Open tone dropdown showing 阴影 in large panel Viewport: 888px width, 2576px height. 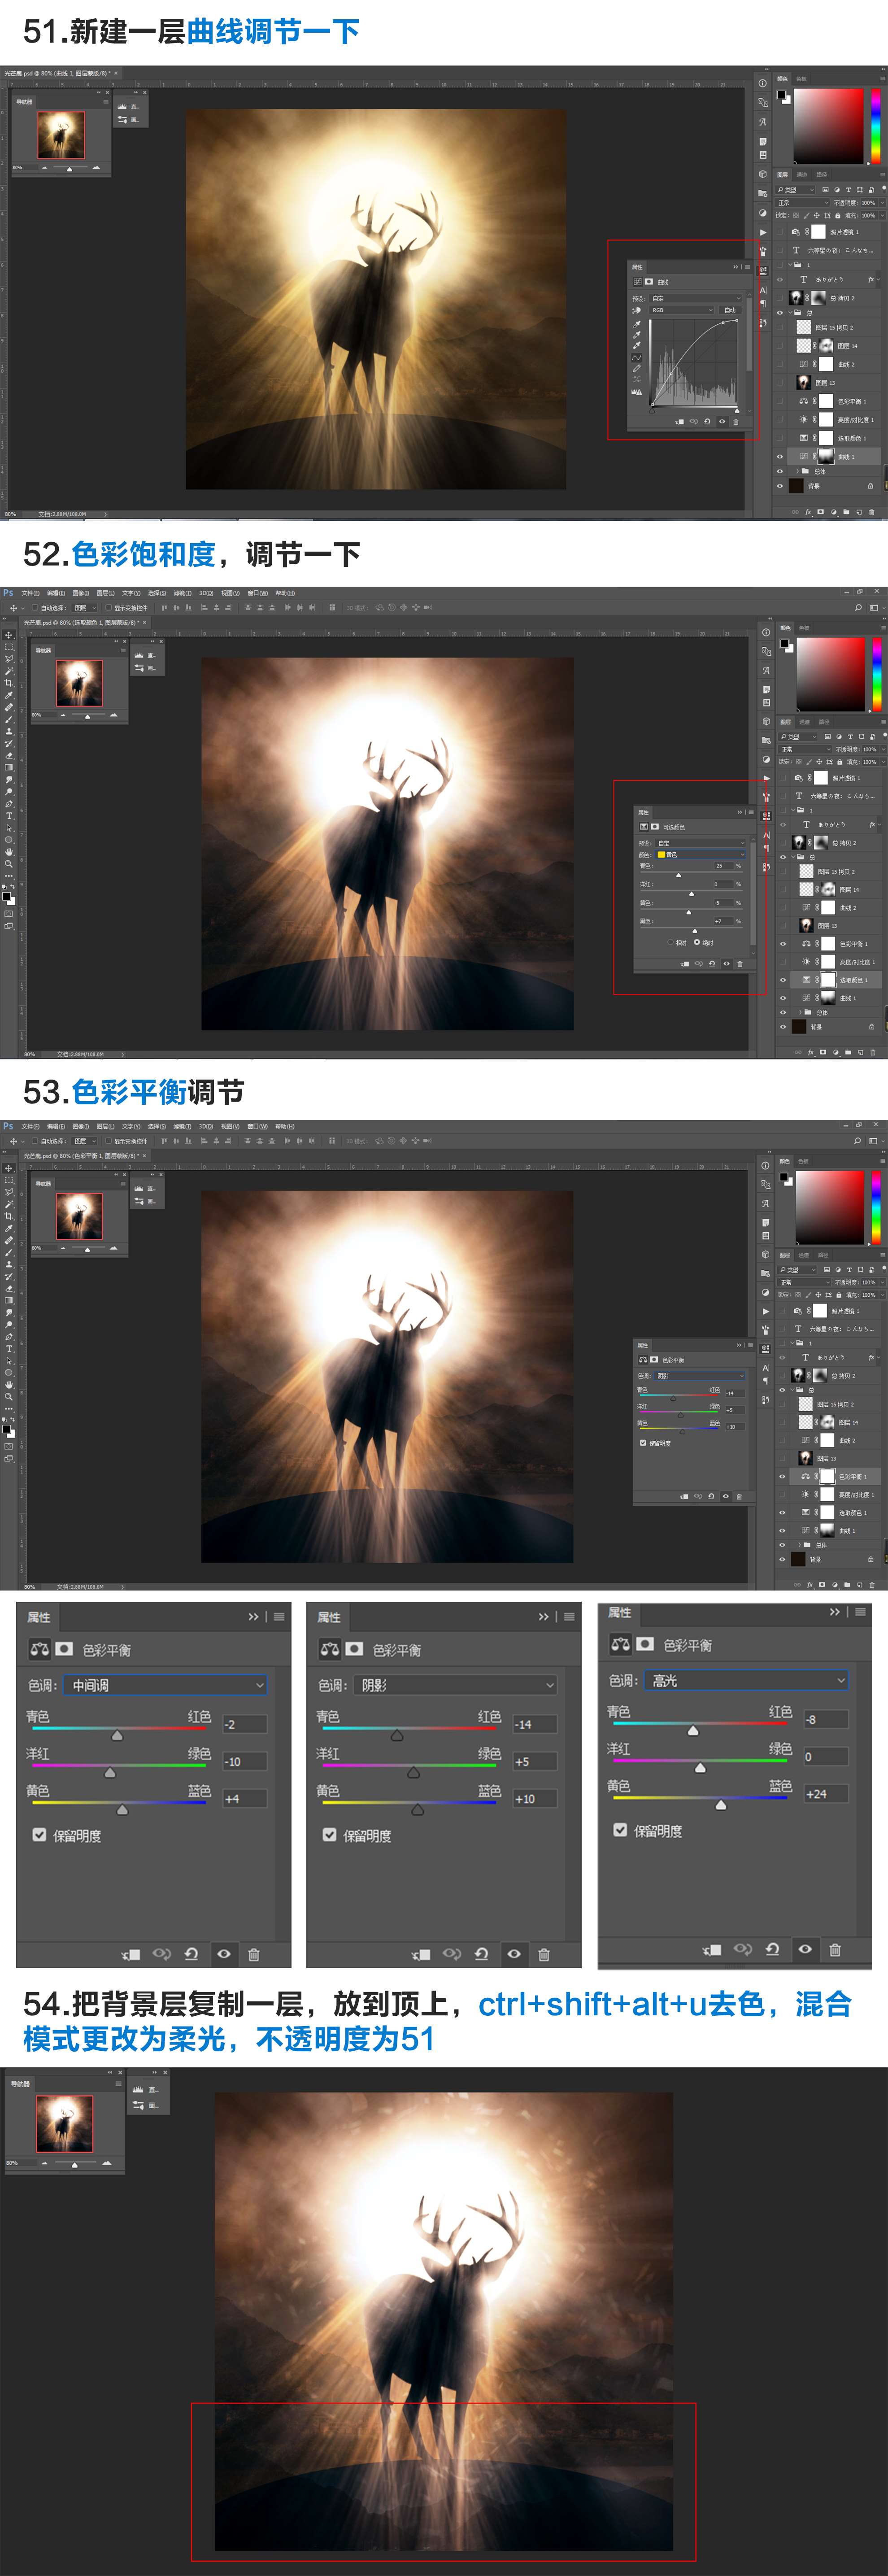[455, 1685]
